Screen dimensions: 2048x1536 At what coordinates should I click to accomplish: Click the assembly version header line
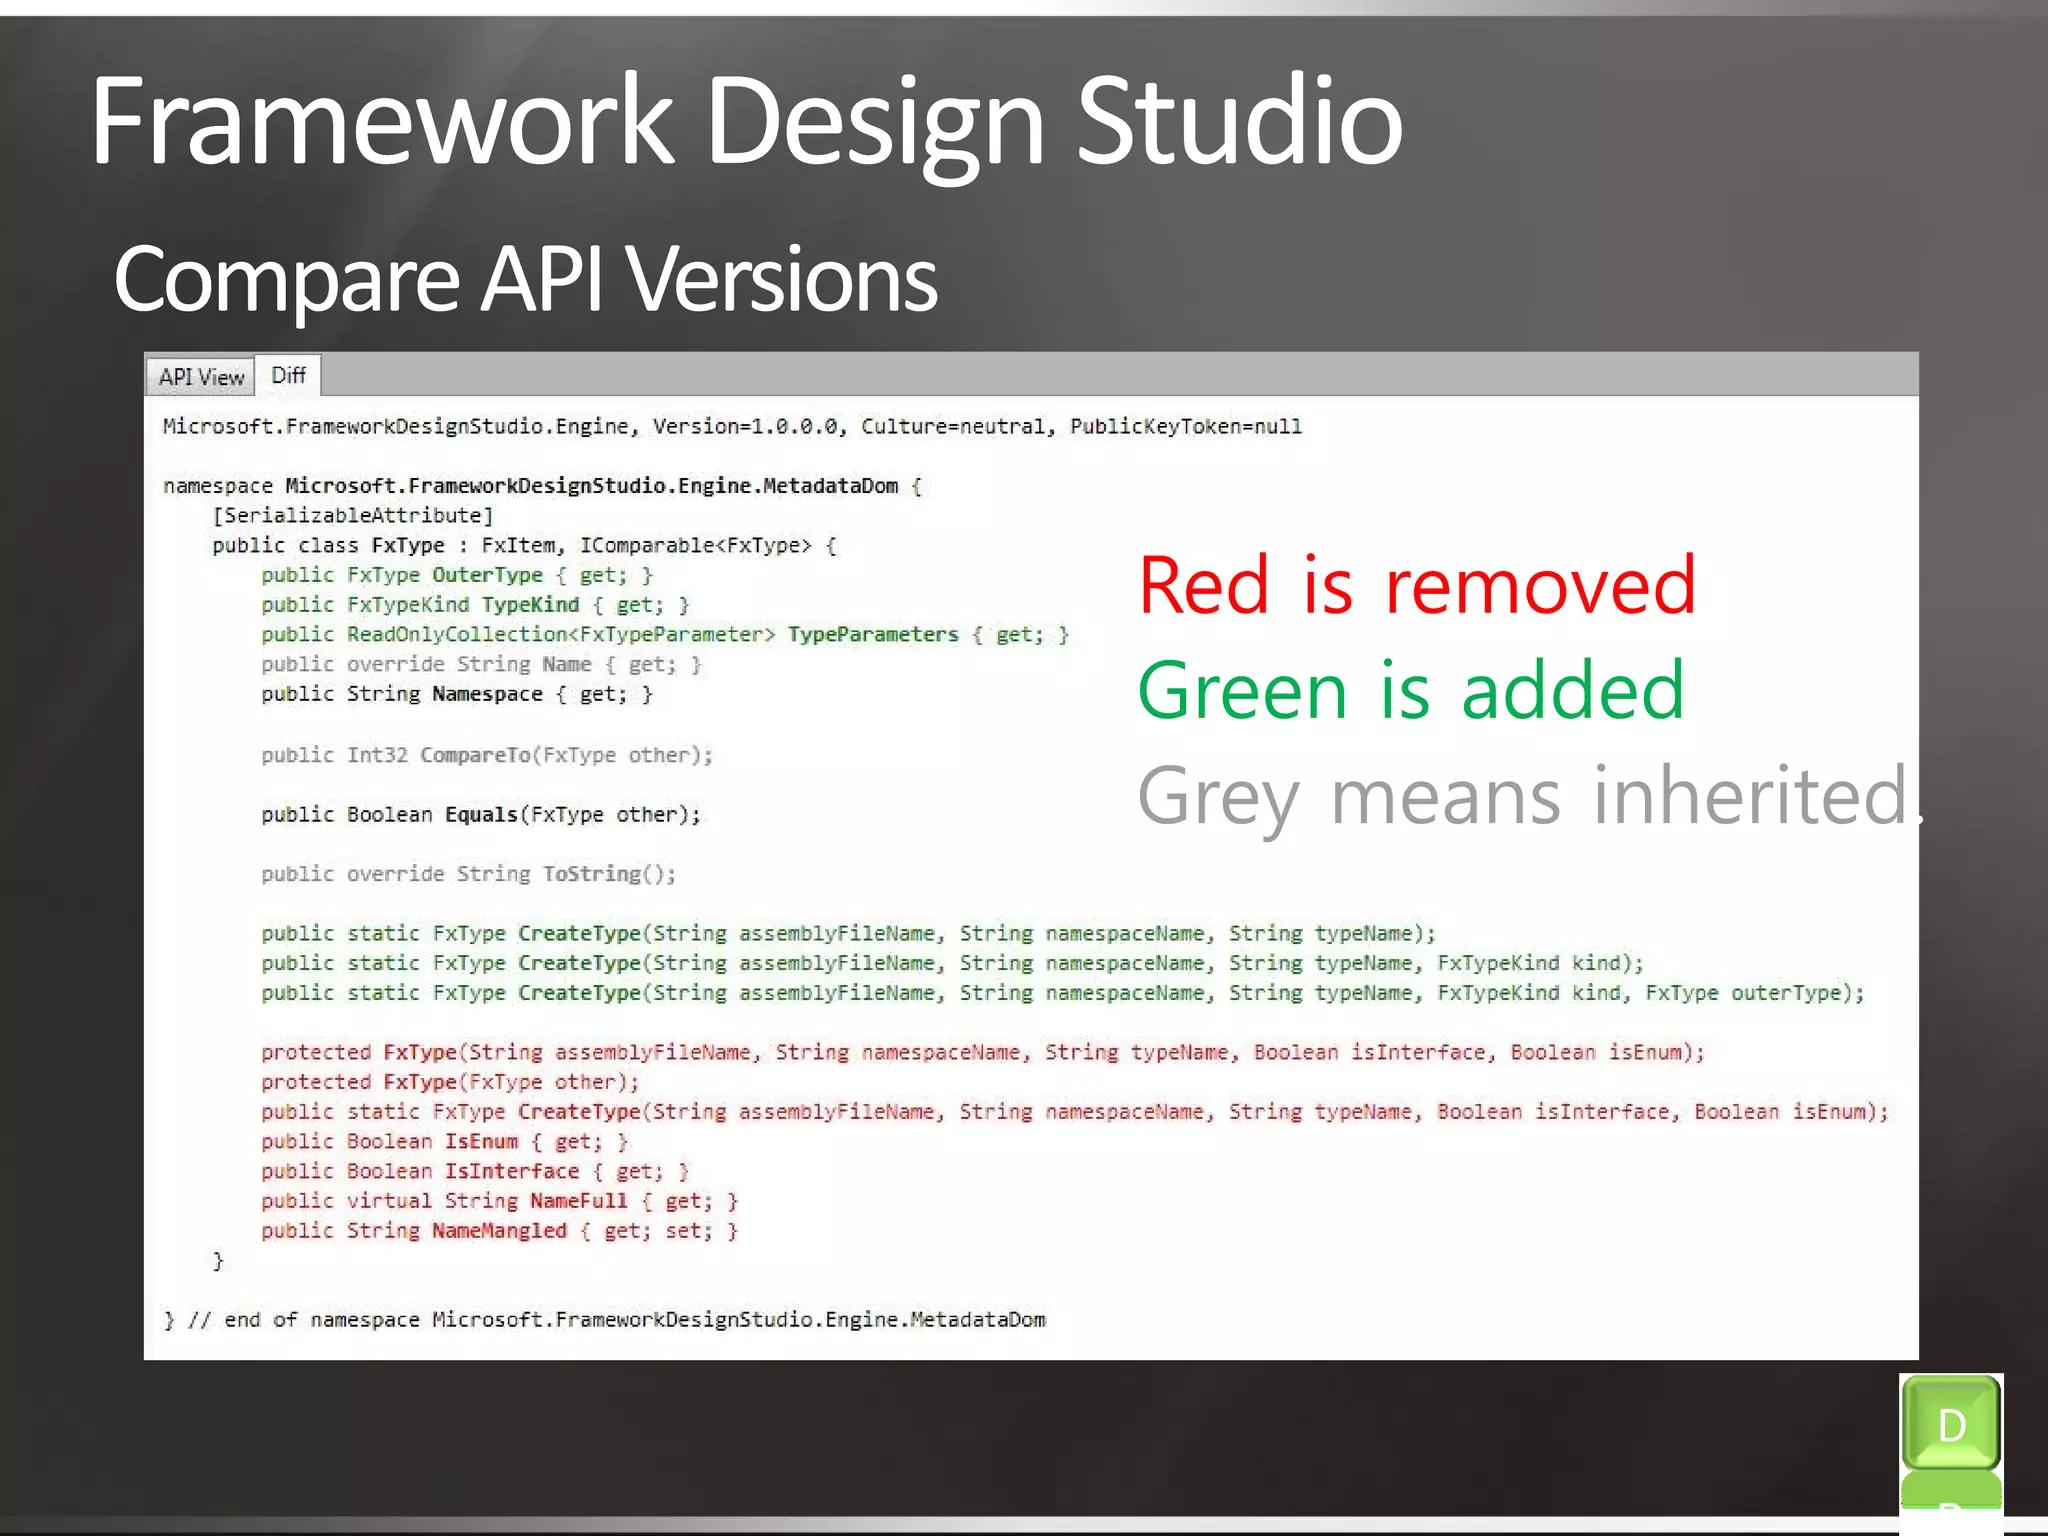coord(731,427)
